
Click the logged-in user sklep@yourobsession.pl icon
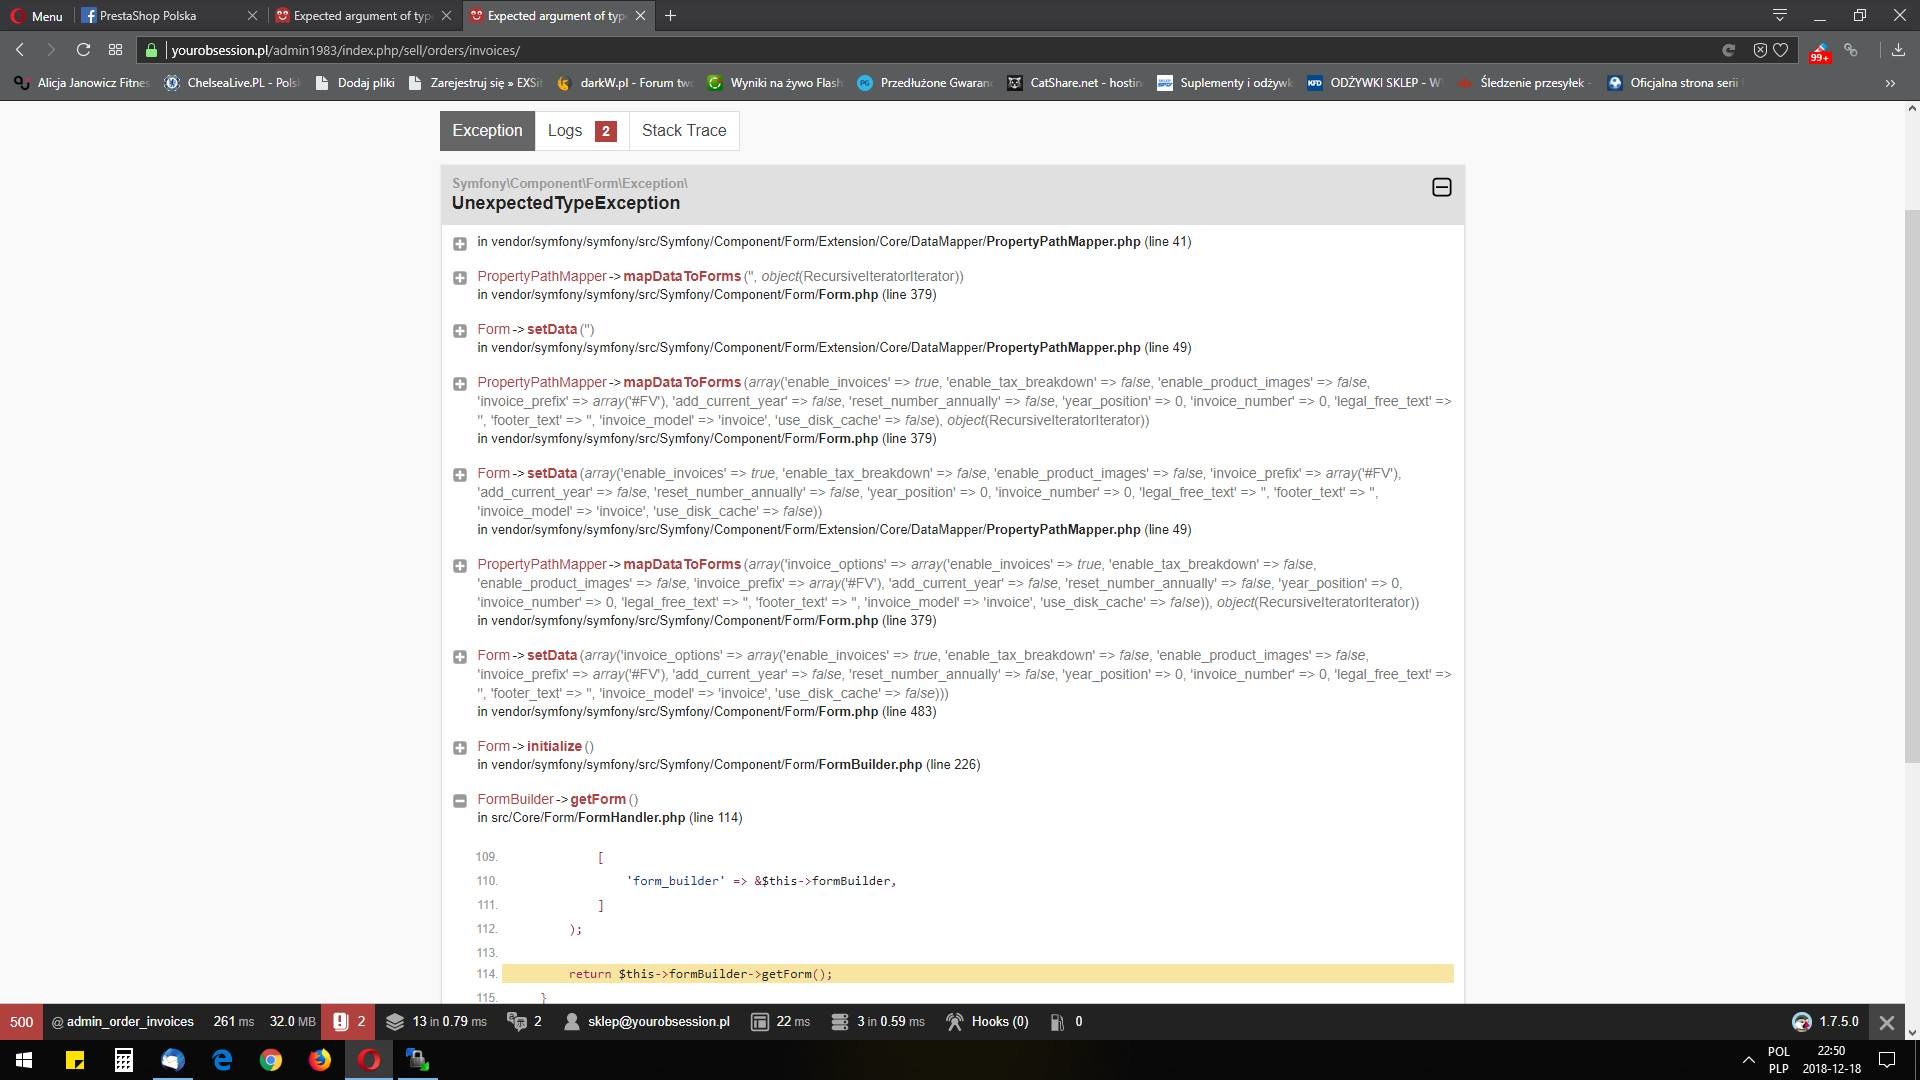[x=572, y=1021]
